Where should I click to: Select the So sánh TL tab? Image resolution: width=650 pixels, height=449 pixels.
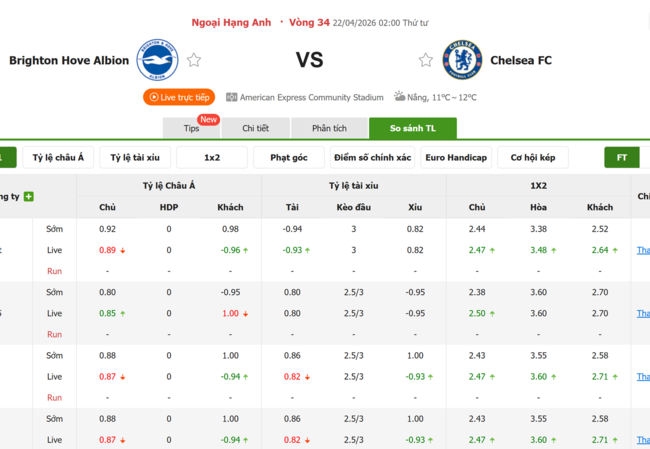coord(412,128)
